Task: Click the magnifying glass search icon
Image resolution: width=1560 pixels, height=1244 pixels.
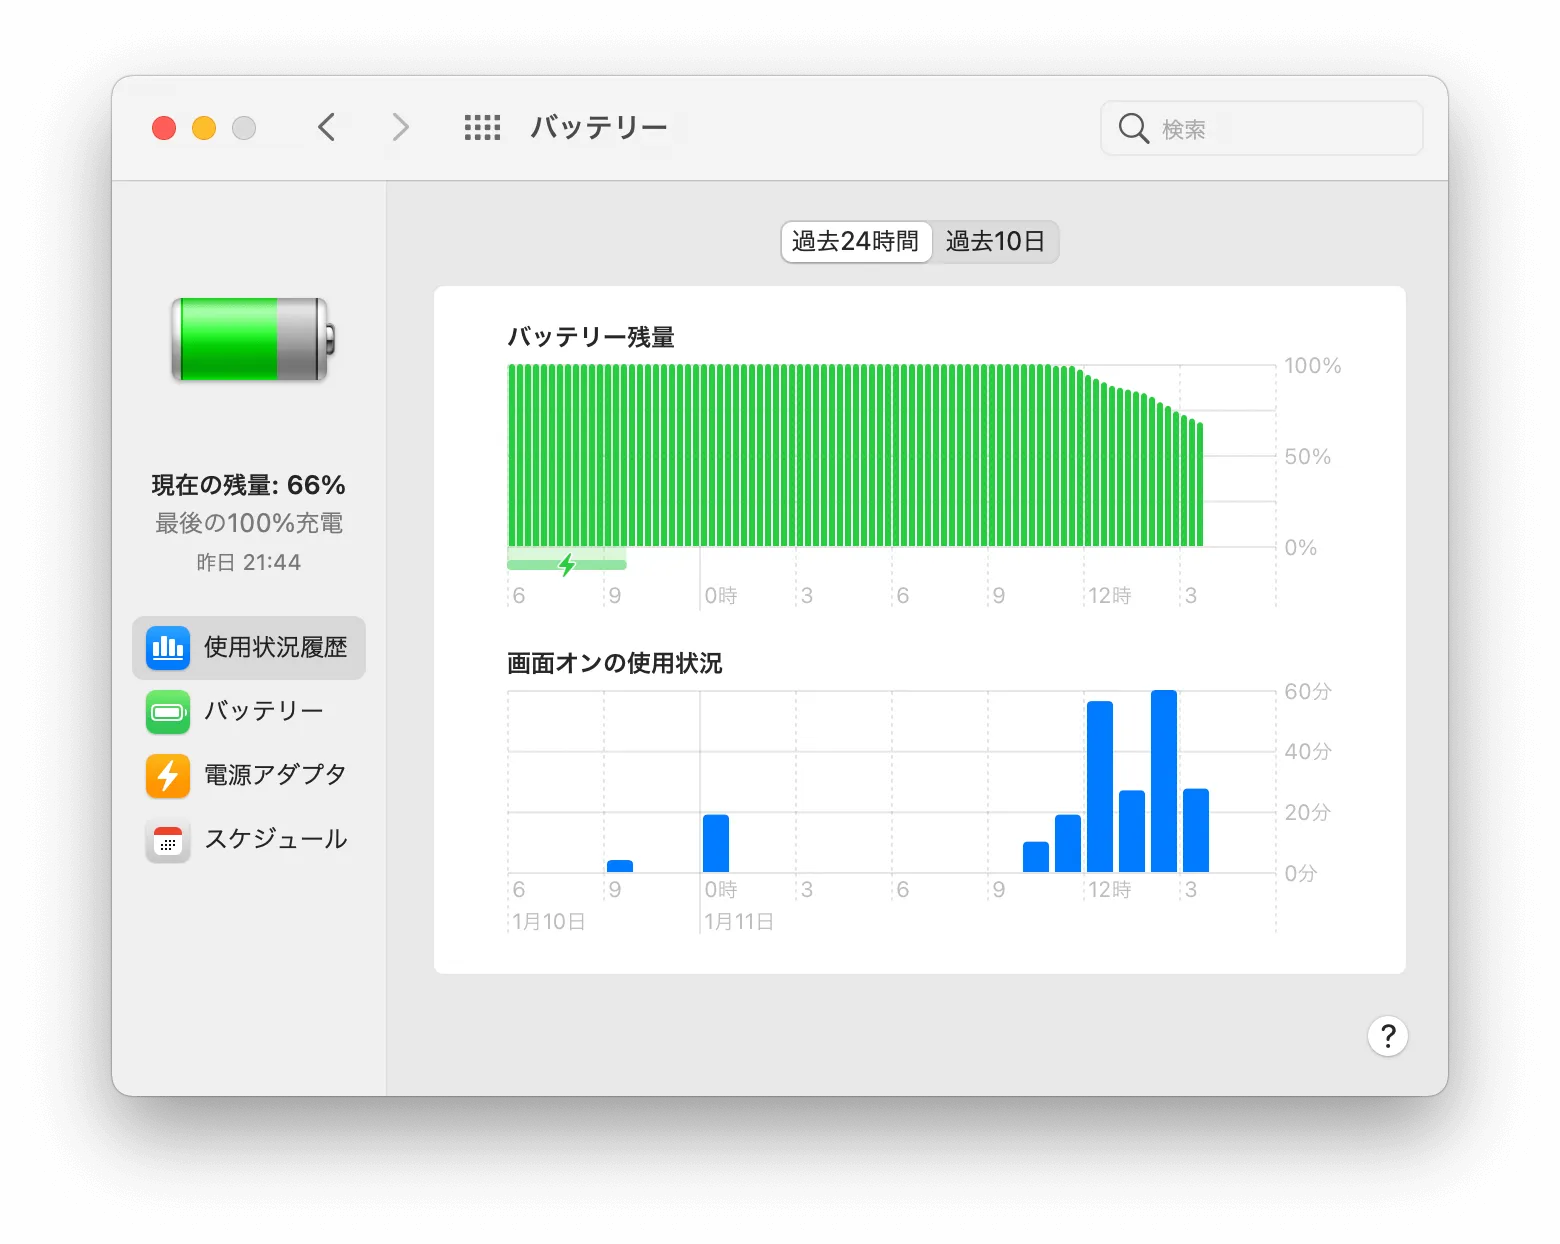Action: pyautogui.click(x=1133, y=129)
